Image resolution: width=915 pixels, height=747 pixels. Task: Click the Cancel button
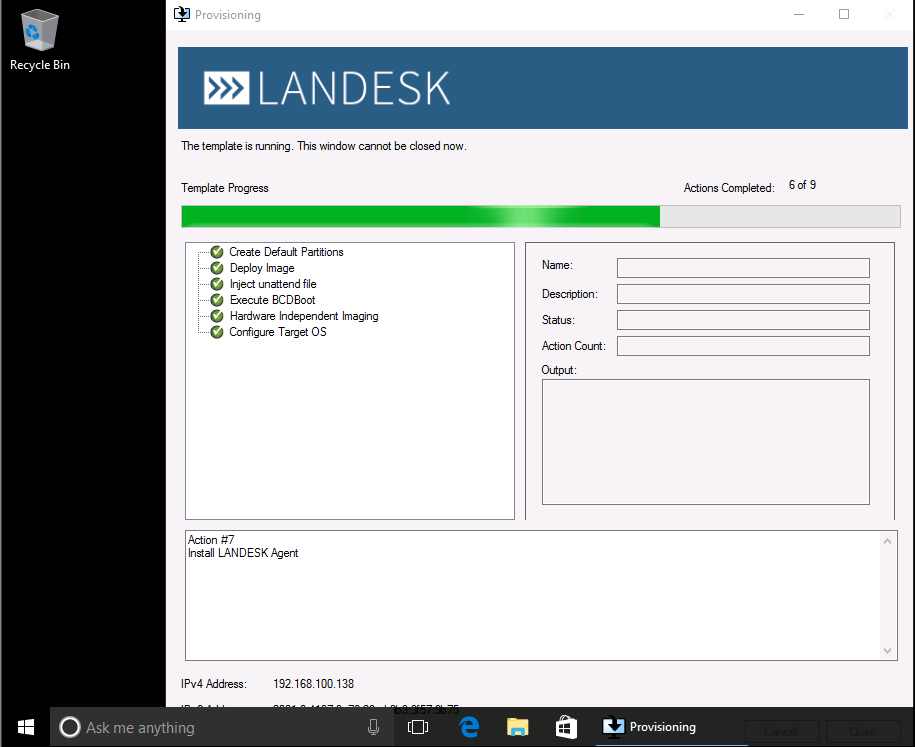[782, 732]
